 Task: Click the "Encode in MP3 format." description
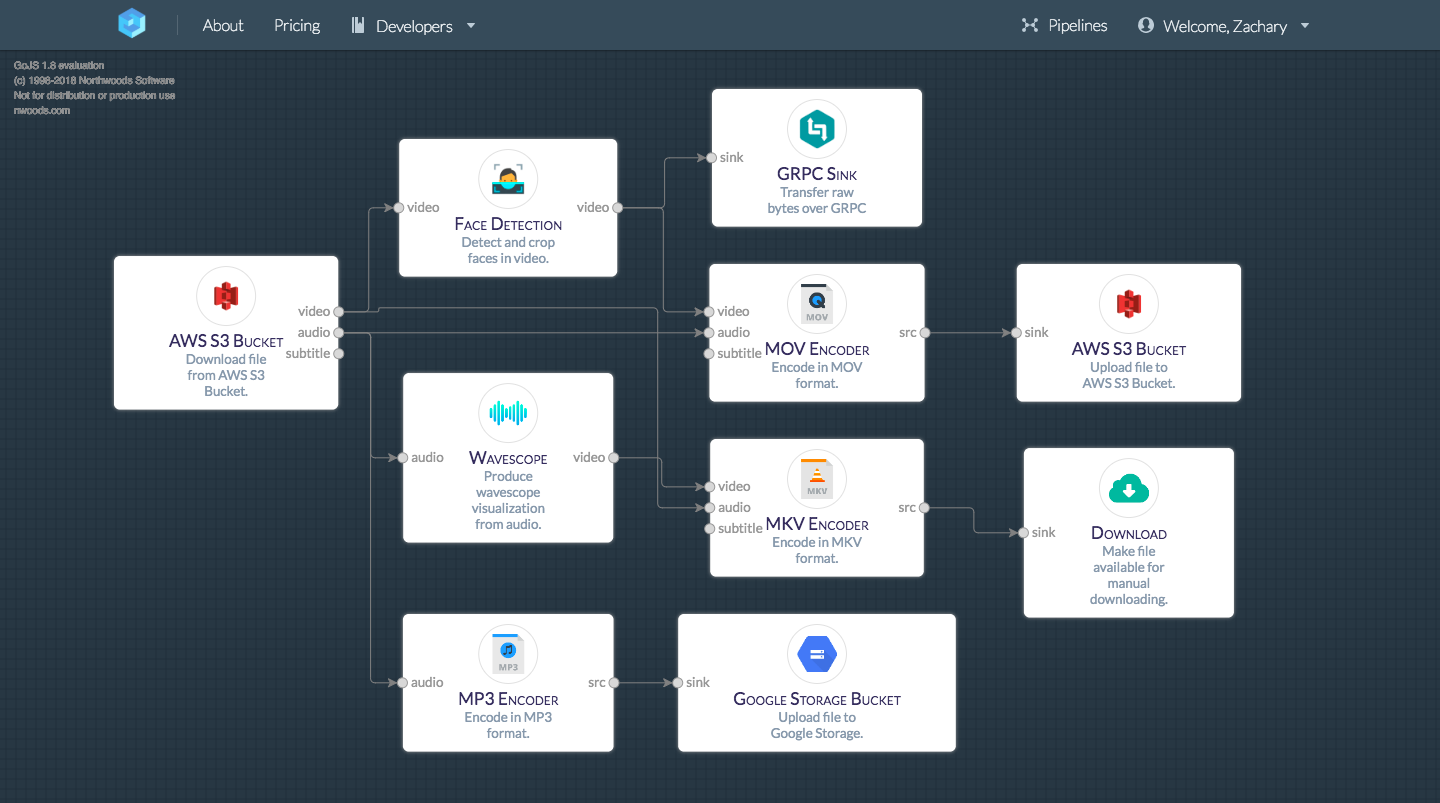508,725
